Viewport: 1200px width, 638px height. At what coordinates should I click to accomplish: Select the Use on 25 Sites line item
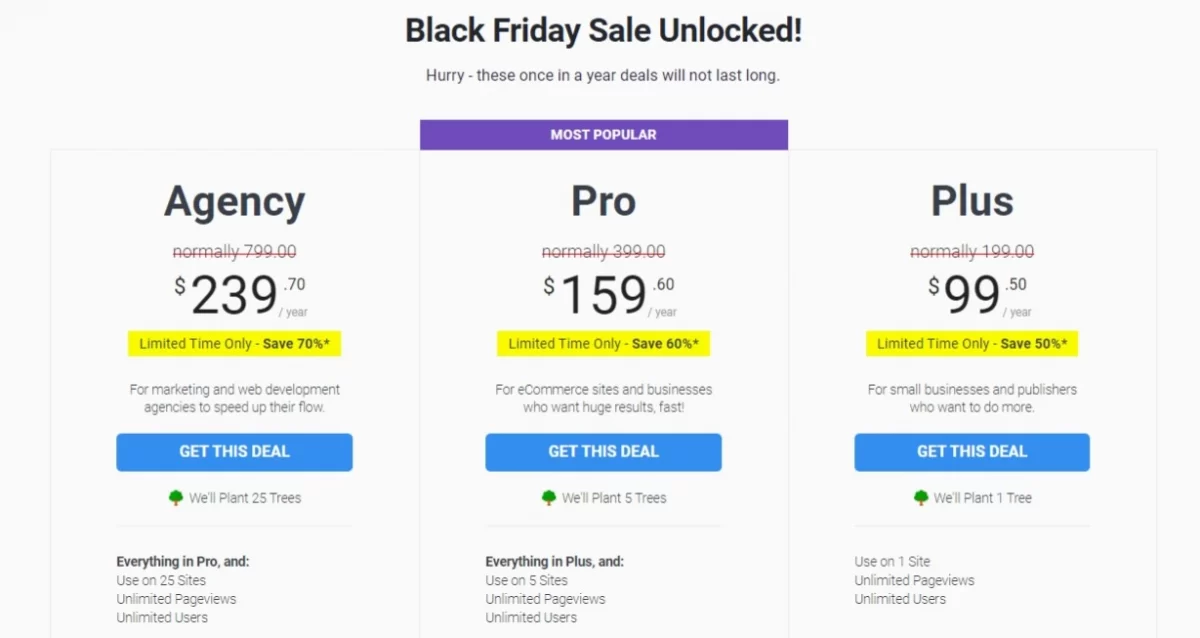159,580
